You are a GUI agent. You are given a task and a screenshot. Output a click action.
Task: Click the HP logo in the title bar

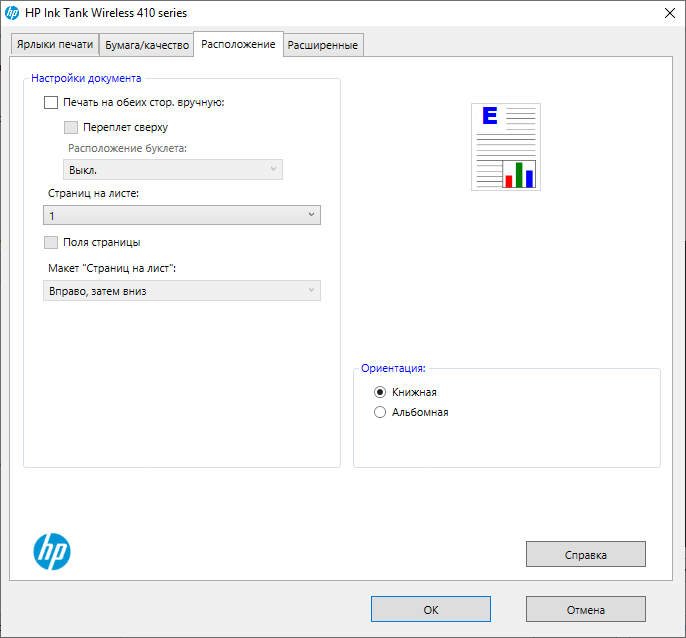click(x=12, y=13)
